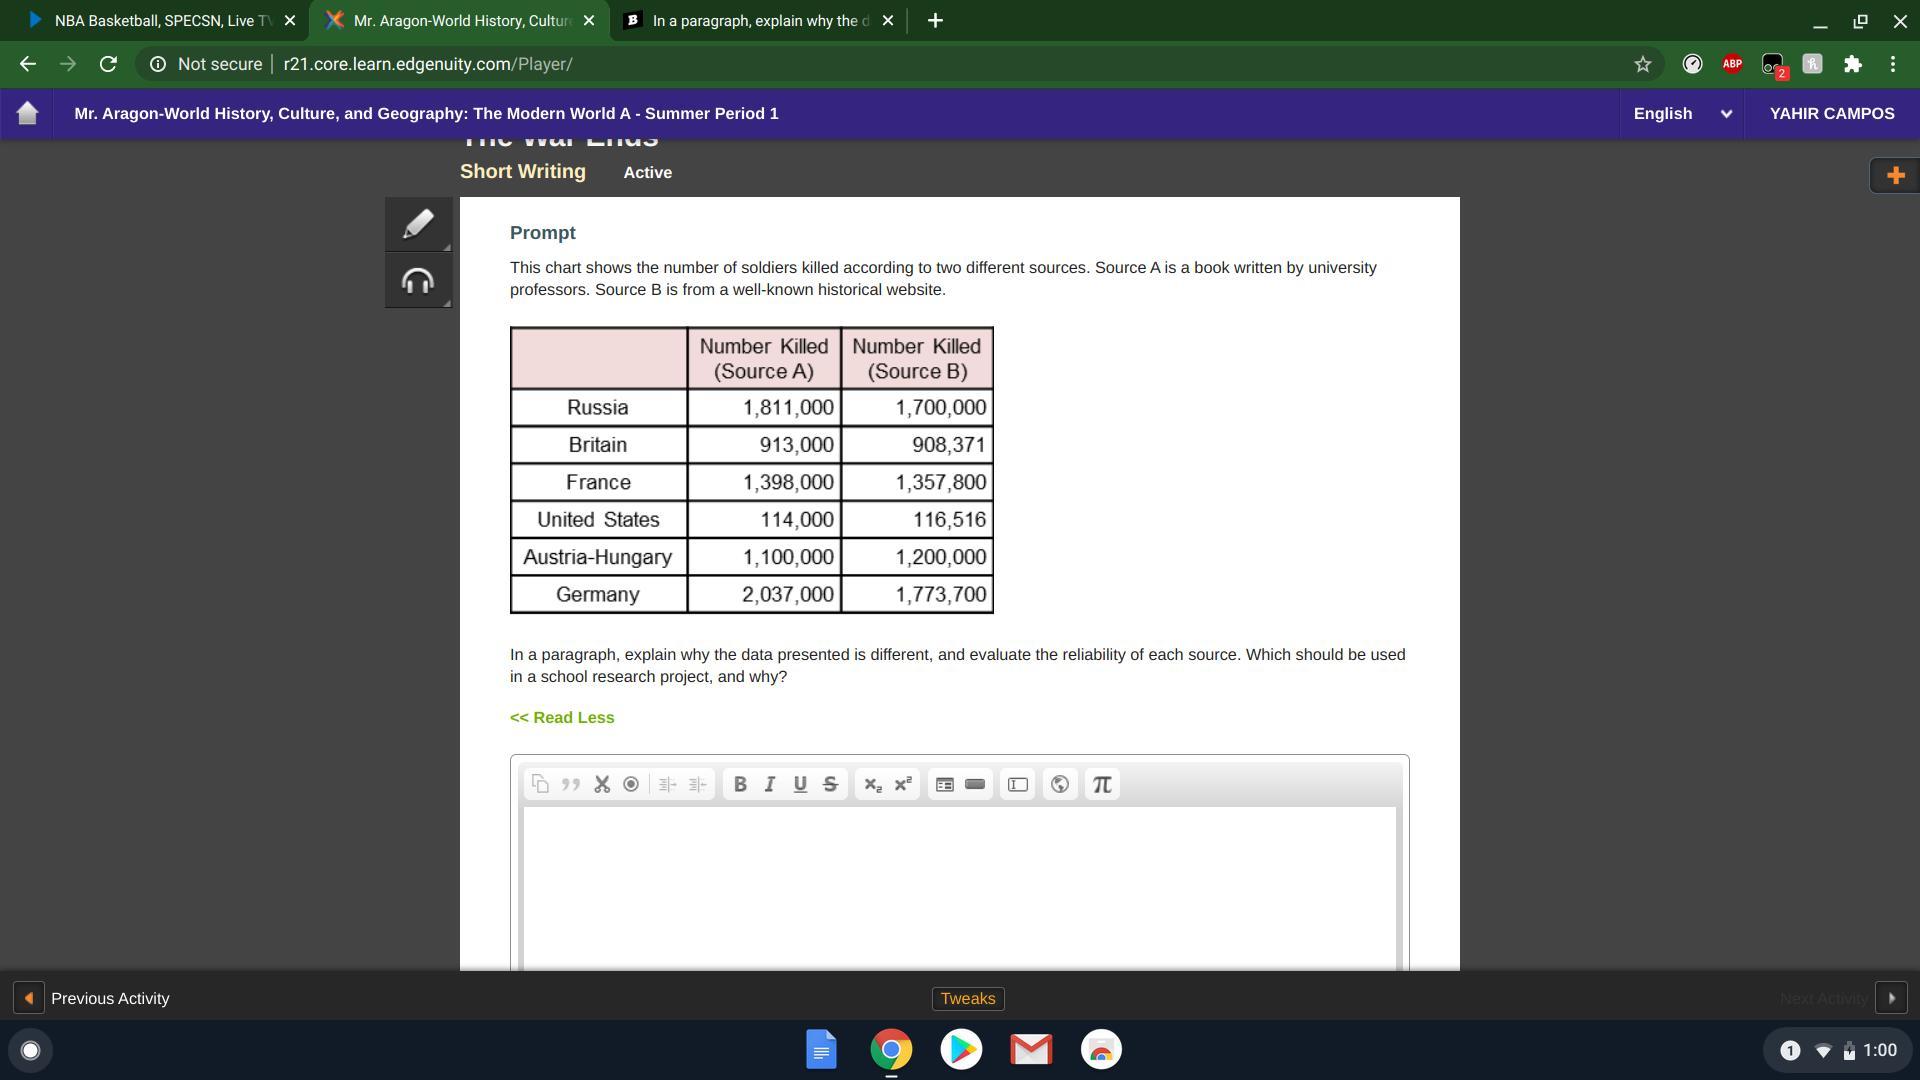Open the pencil annotation tool
Image resolution: width=1920 pixels, height=1080 pixels.
coord(418,224)
